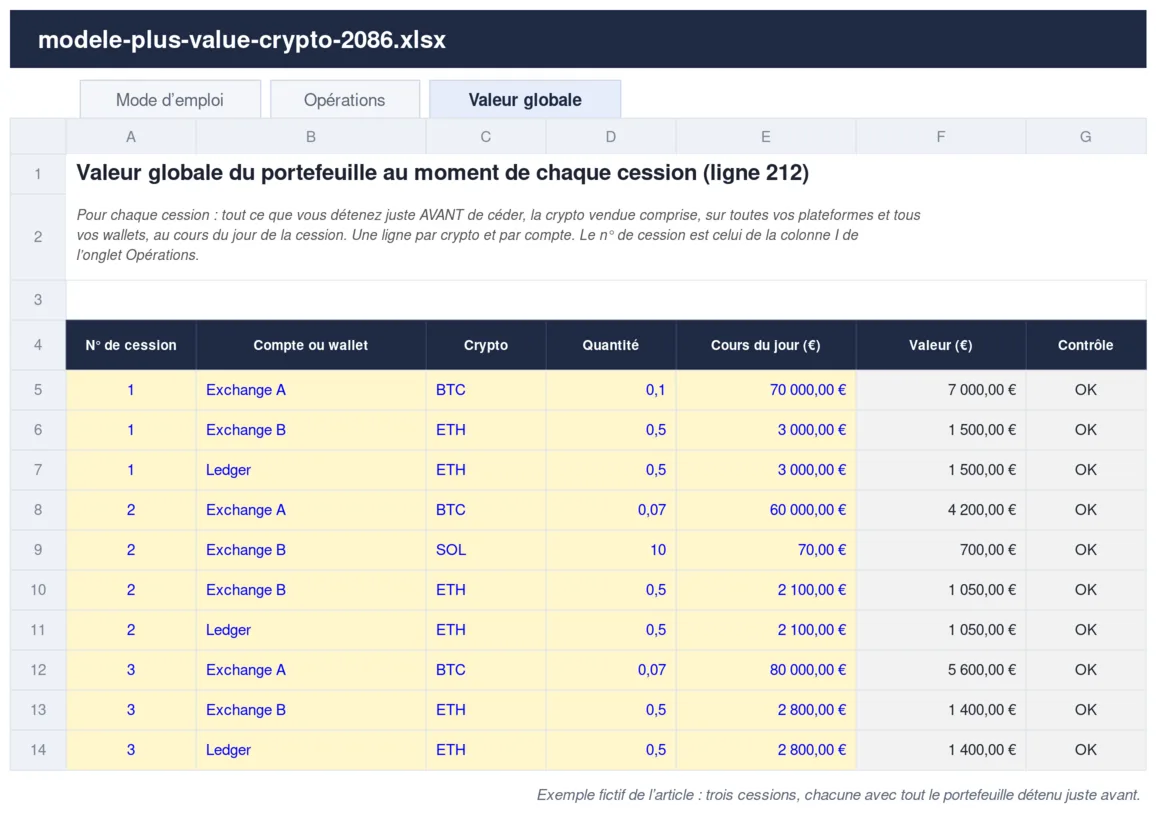This screenshot has height=814, width=1156.
Task: Select column F header
Action: coord(941,136)
